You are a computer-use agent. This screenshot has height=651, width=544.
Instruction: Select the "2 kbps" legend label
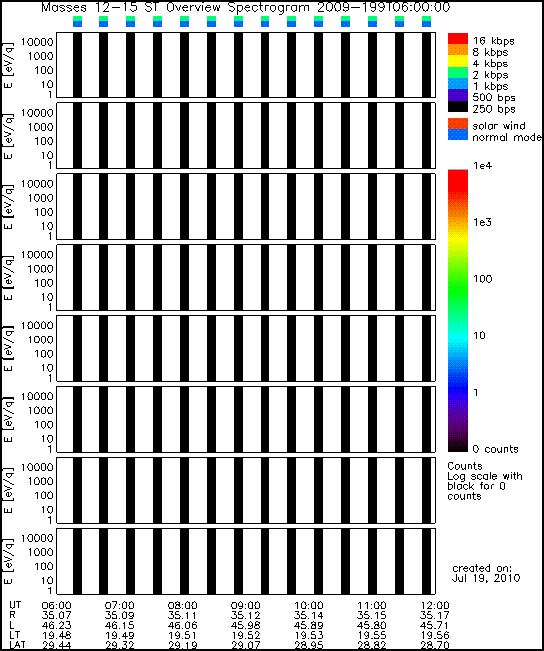point(490,75)
